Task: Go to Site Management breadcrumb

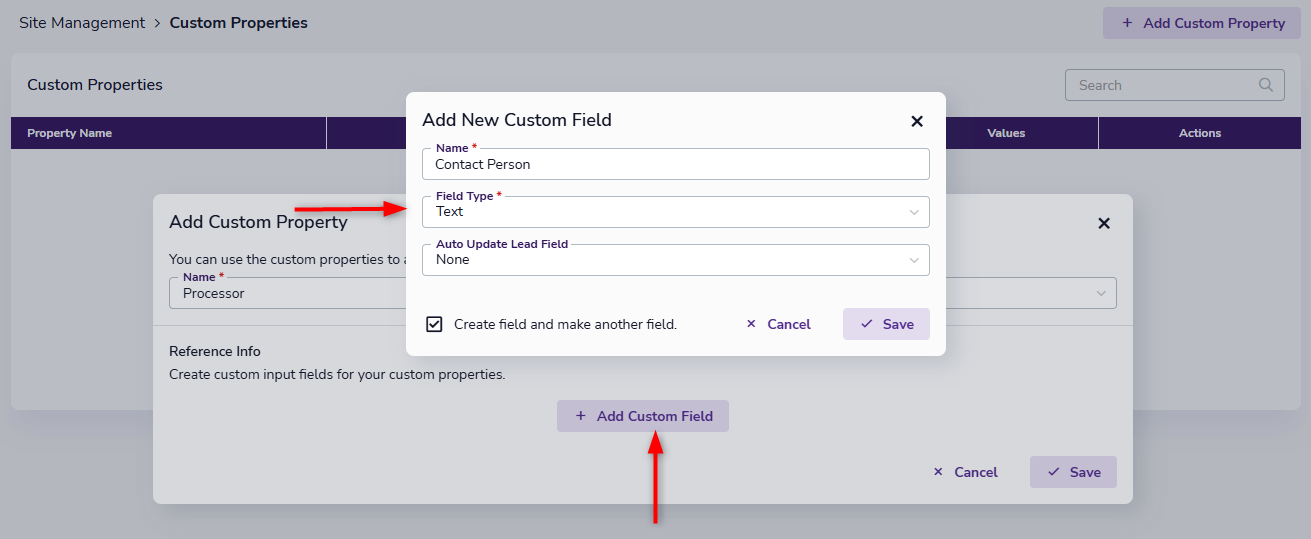Action: coord(82,22)
